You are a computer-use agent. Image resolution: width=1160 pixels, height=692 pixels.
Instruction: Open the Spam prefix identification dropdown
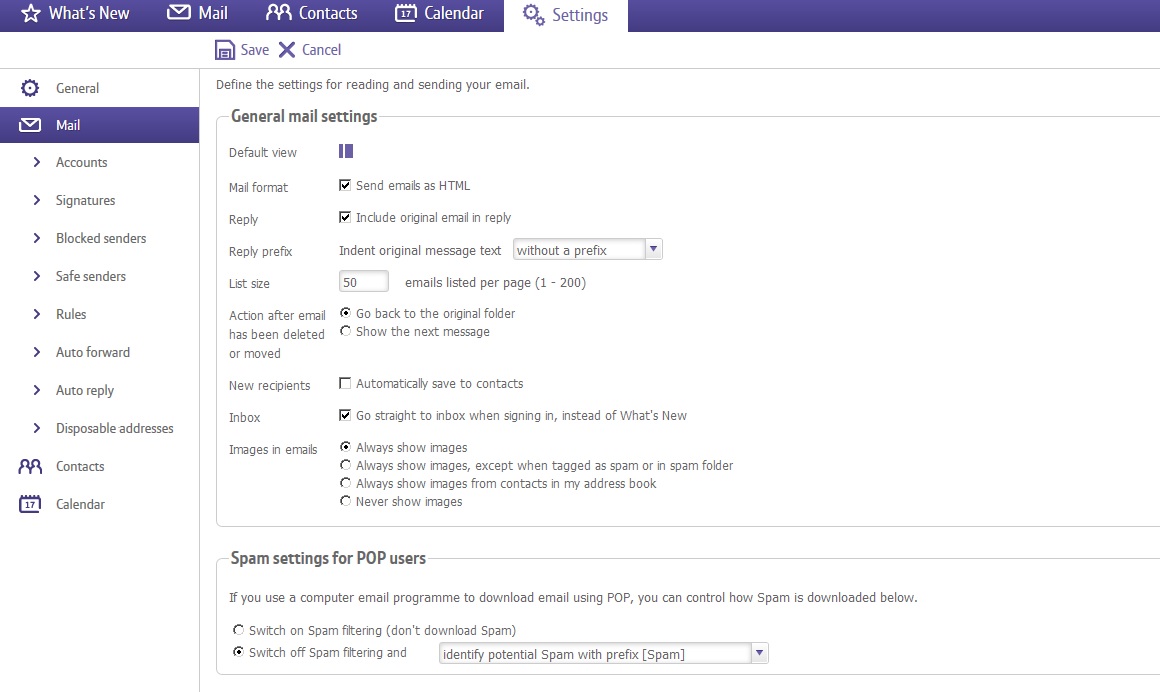pos(758,652)
